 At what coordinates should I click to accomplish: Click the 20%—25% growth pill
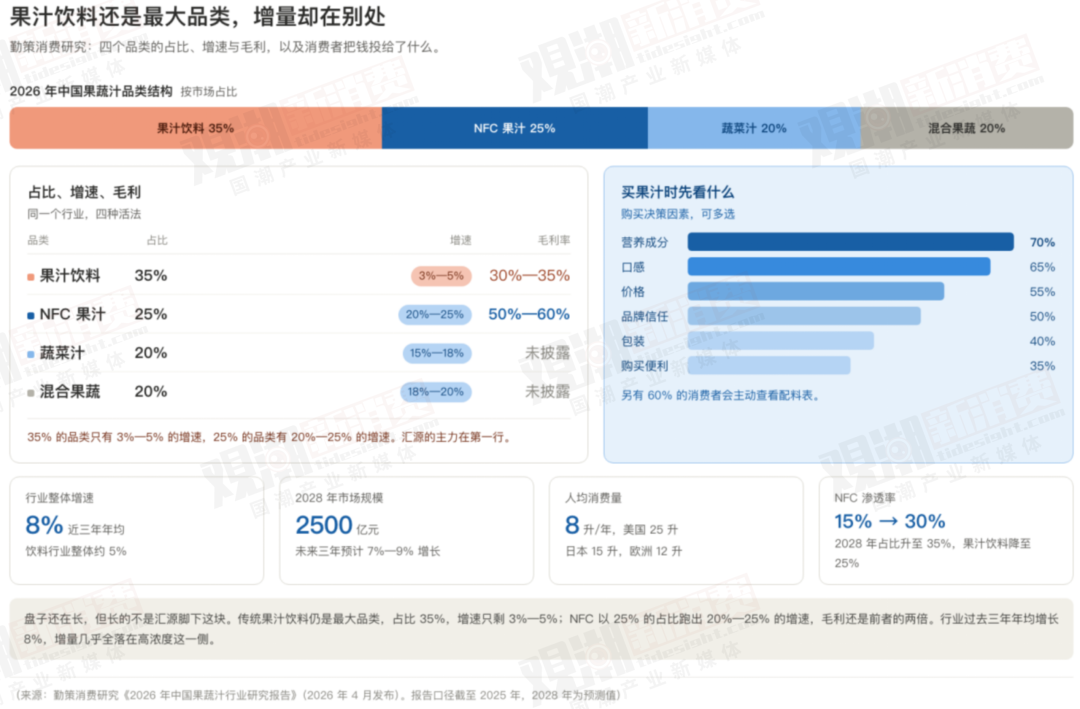click(x=435, y=314)
